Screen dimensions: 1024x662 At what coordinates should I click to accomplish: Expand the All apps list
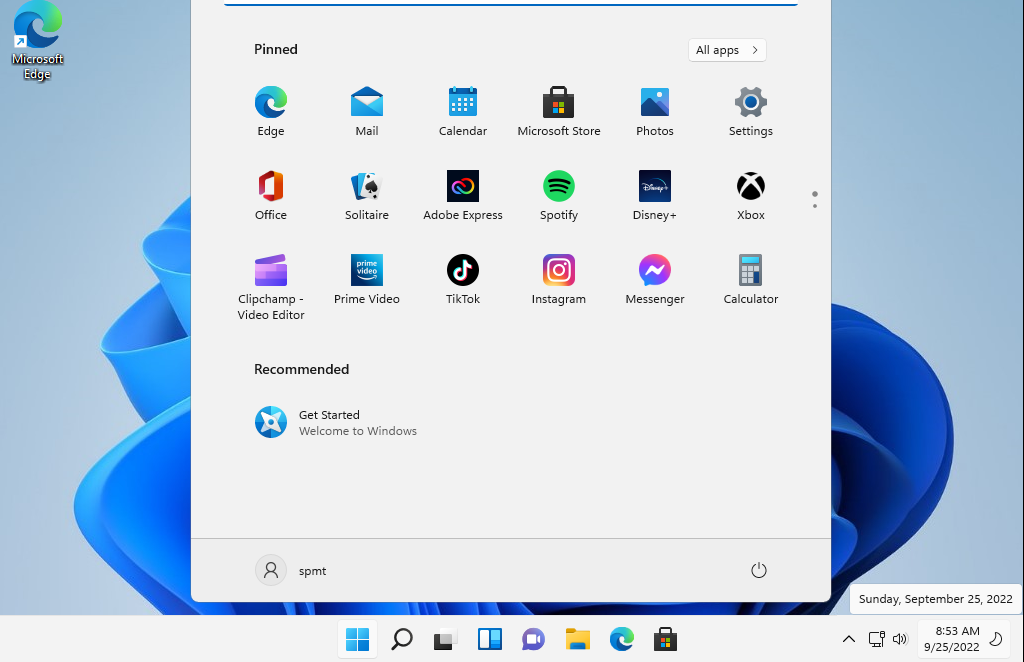click(x=727, y=50)
